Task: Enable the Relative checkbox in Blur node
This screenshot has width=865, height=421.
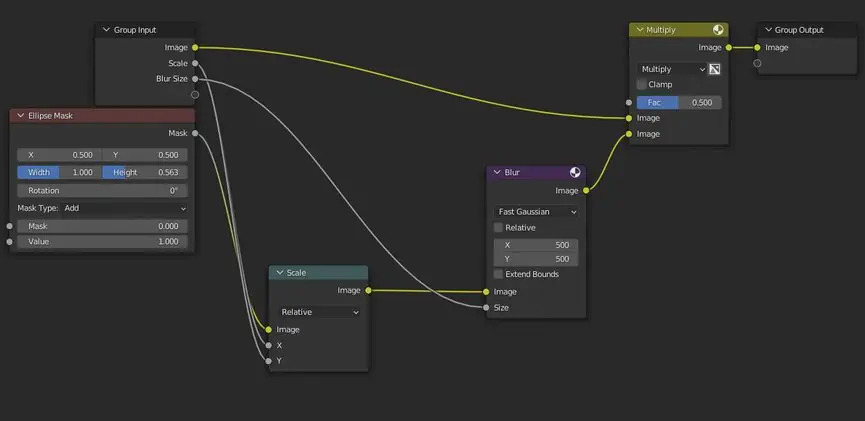Action: (x=499, y=228)
